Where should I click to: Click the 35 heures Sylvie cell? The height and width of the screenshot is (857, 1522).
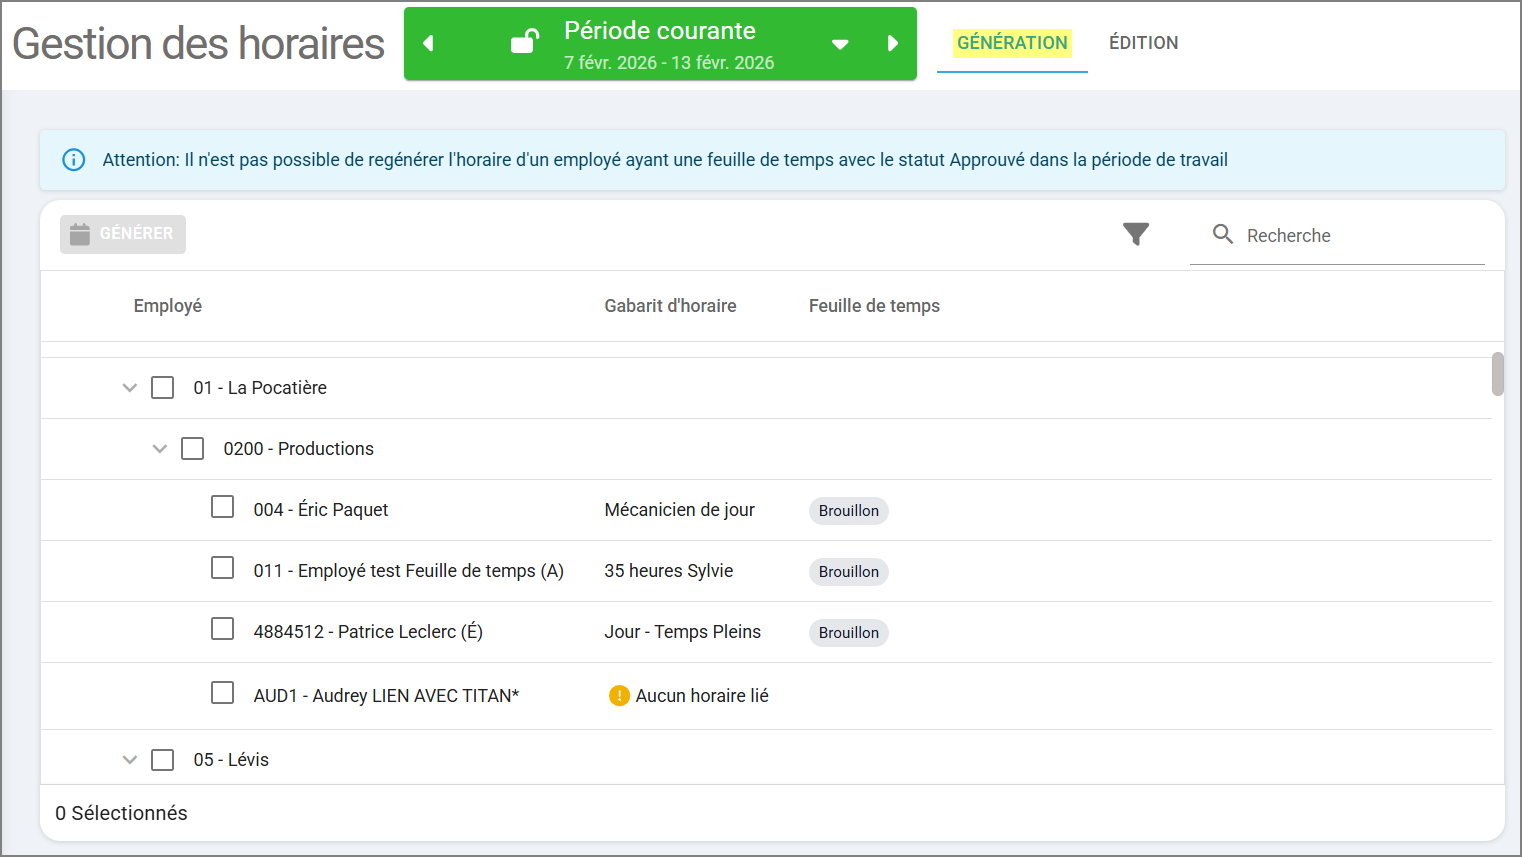(x=669, y=571)
